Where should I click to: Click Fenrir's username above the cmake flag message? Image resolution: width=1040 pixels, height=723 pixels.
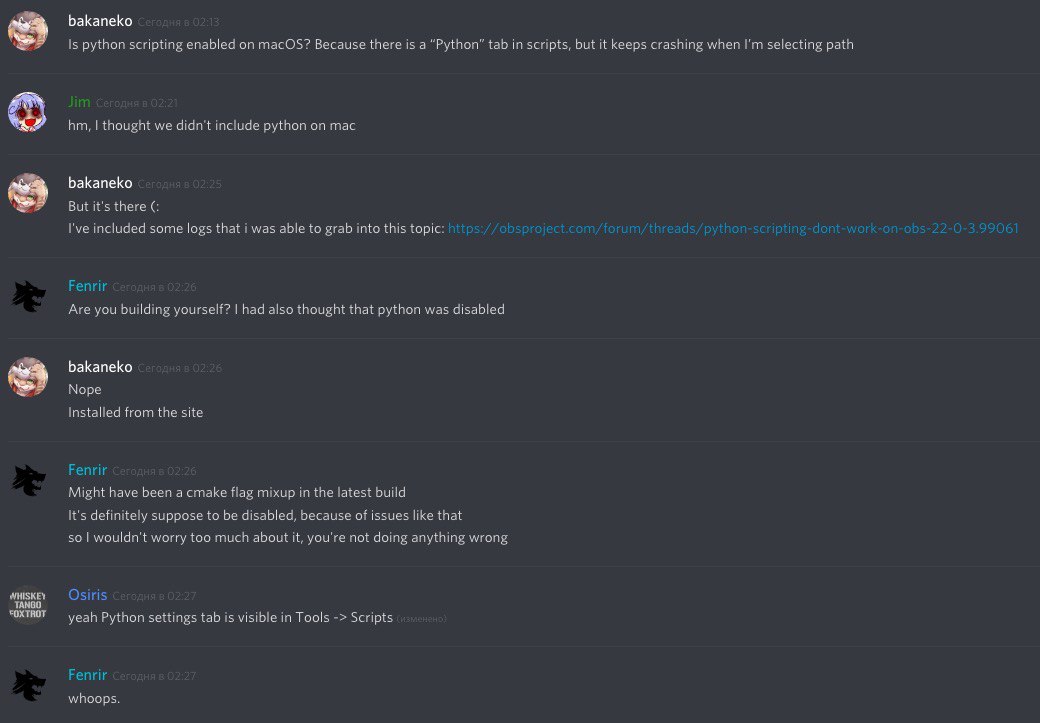[x=87, y=470]
